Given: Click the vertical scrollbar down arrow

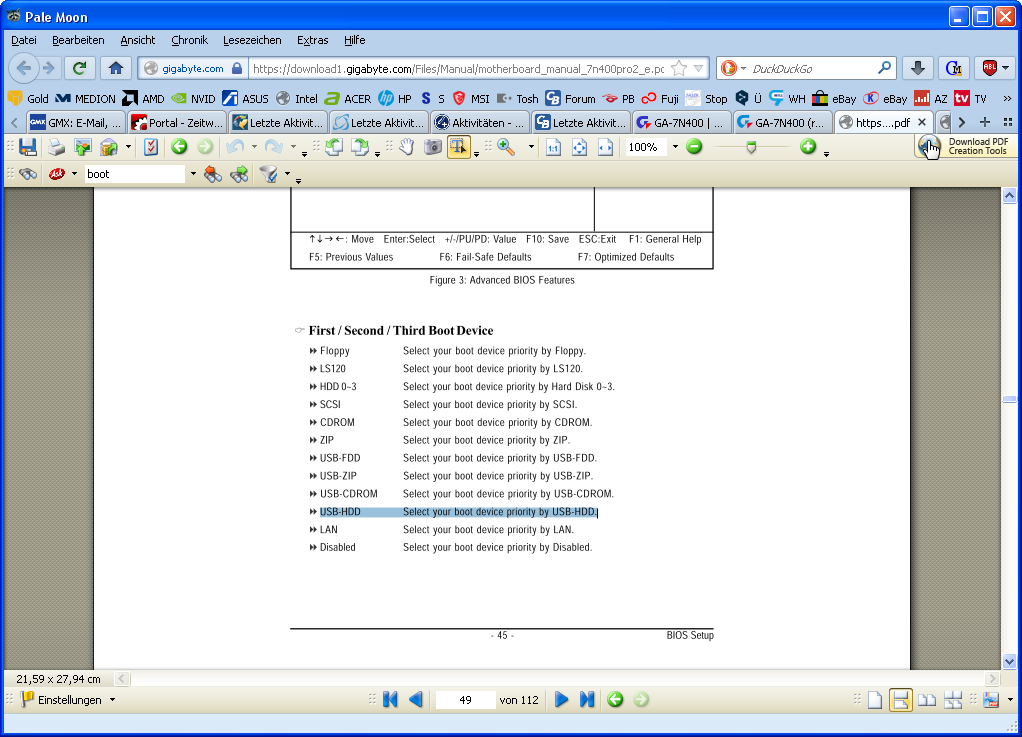Looking at the screenshot, I should (x=1009, y=661).
